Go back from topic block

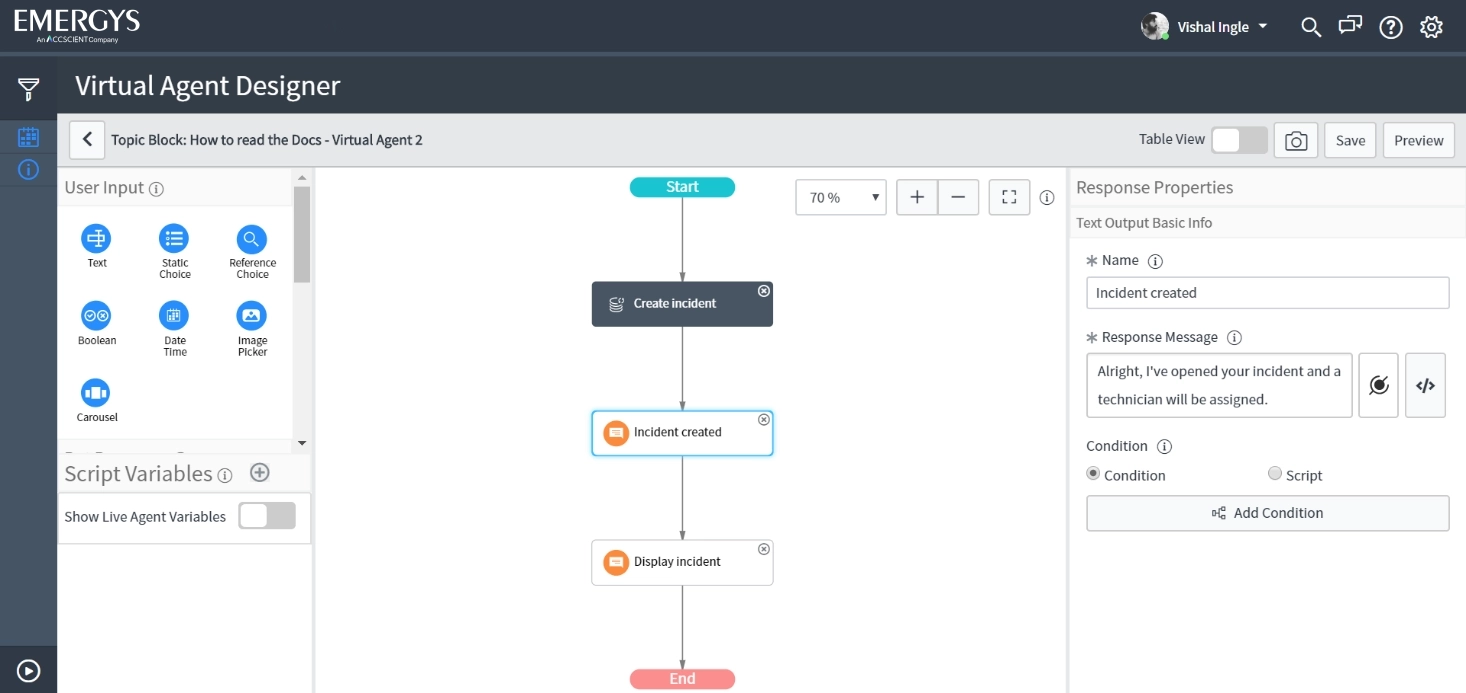click(x=87, y=140)
